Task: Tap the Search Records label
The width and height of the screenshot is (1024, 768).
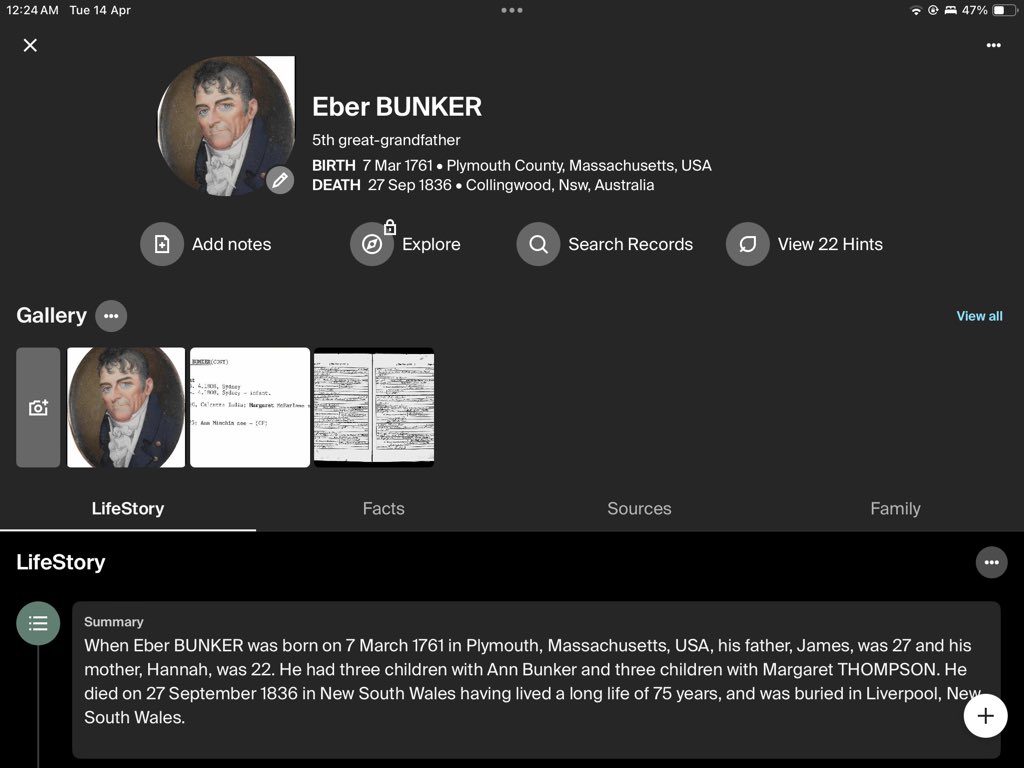Action: point(630,244)
